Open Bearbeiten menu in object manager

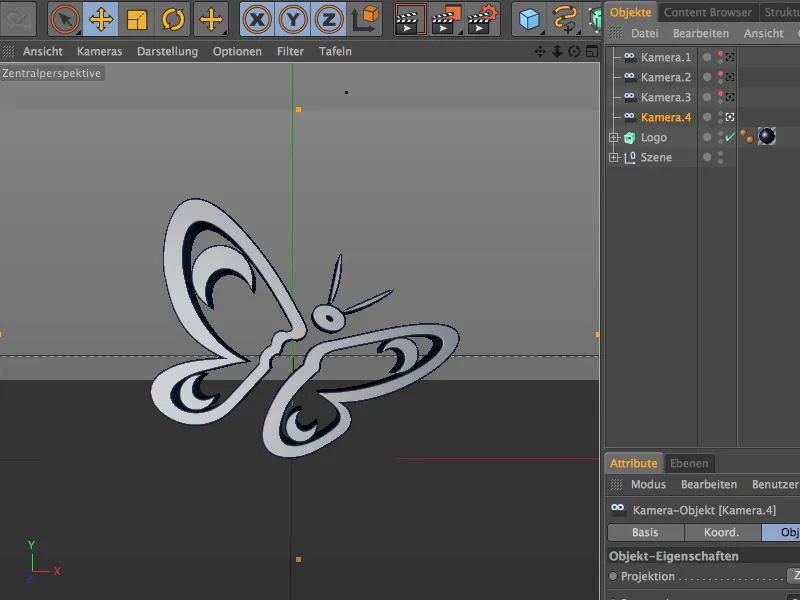click(x=701, y=34)
